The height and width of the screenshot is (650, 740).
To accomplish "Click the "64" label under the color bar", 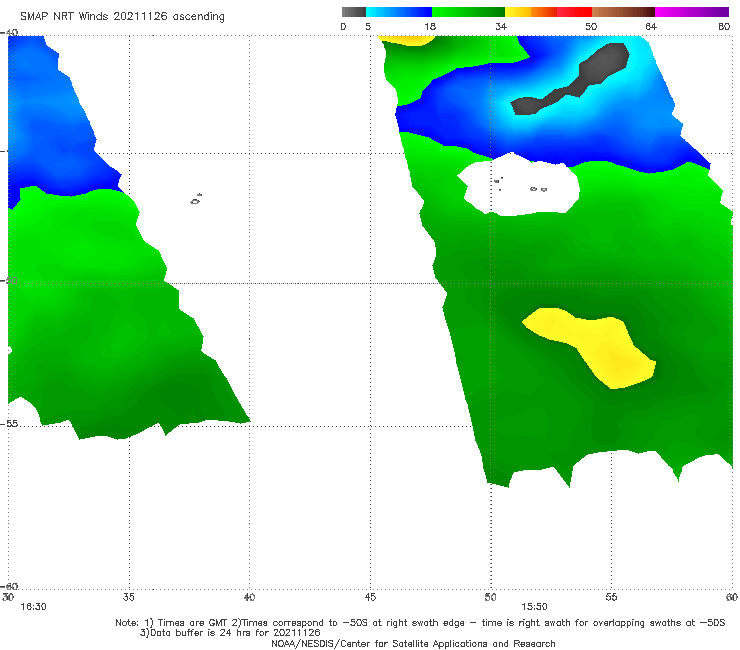I will [x=651, y=27].
